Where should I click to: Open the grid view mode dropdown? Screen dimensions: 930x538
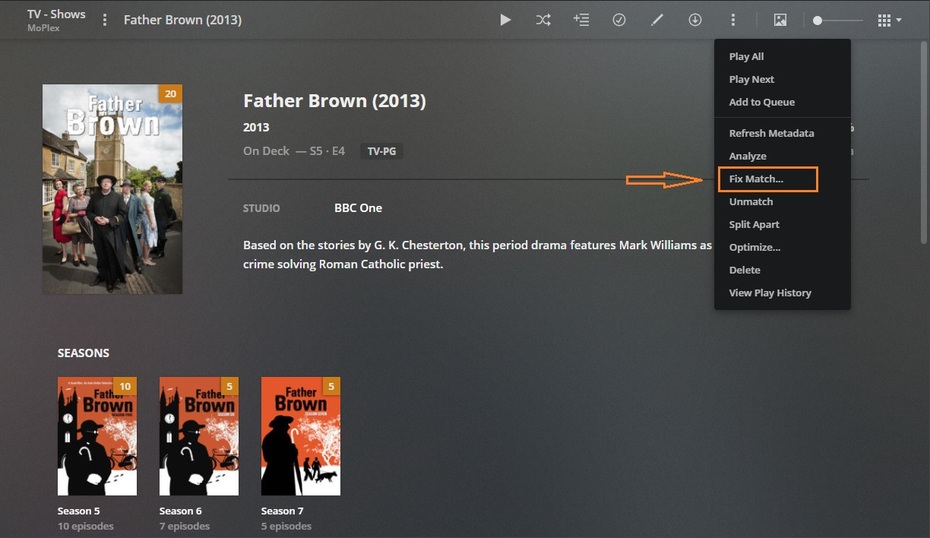[x=889, y=20]
